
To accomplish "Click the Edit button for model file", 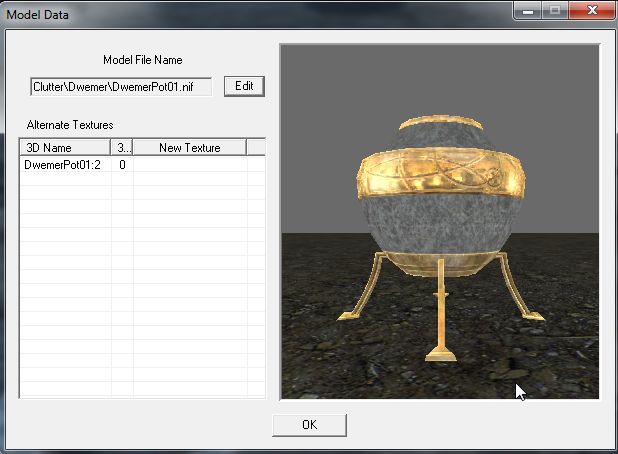I will [244, 86].
